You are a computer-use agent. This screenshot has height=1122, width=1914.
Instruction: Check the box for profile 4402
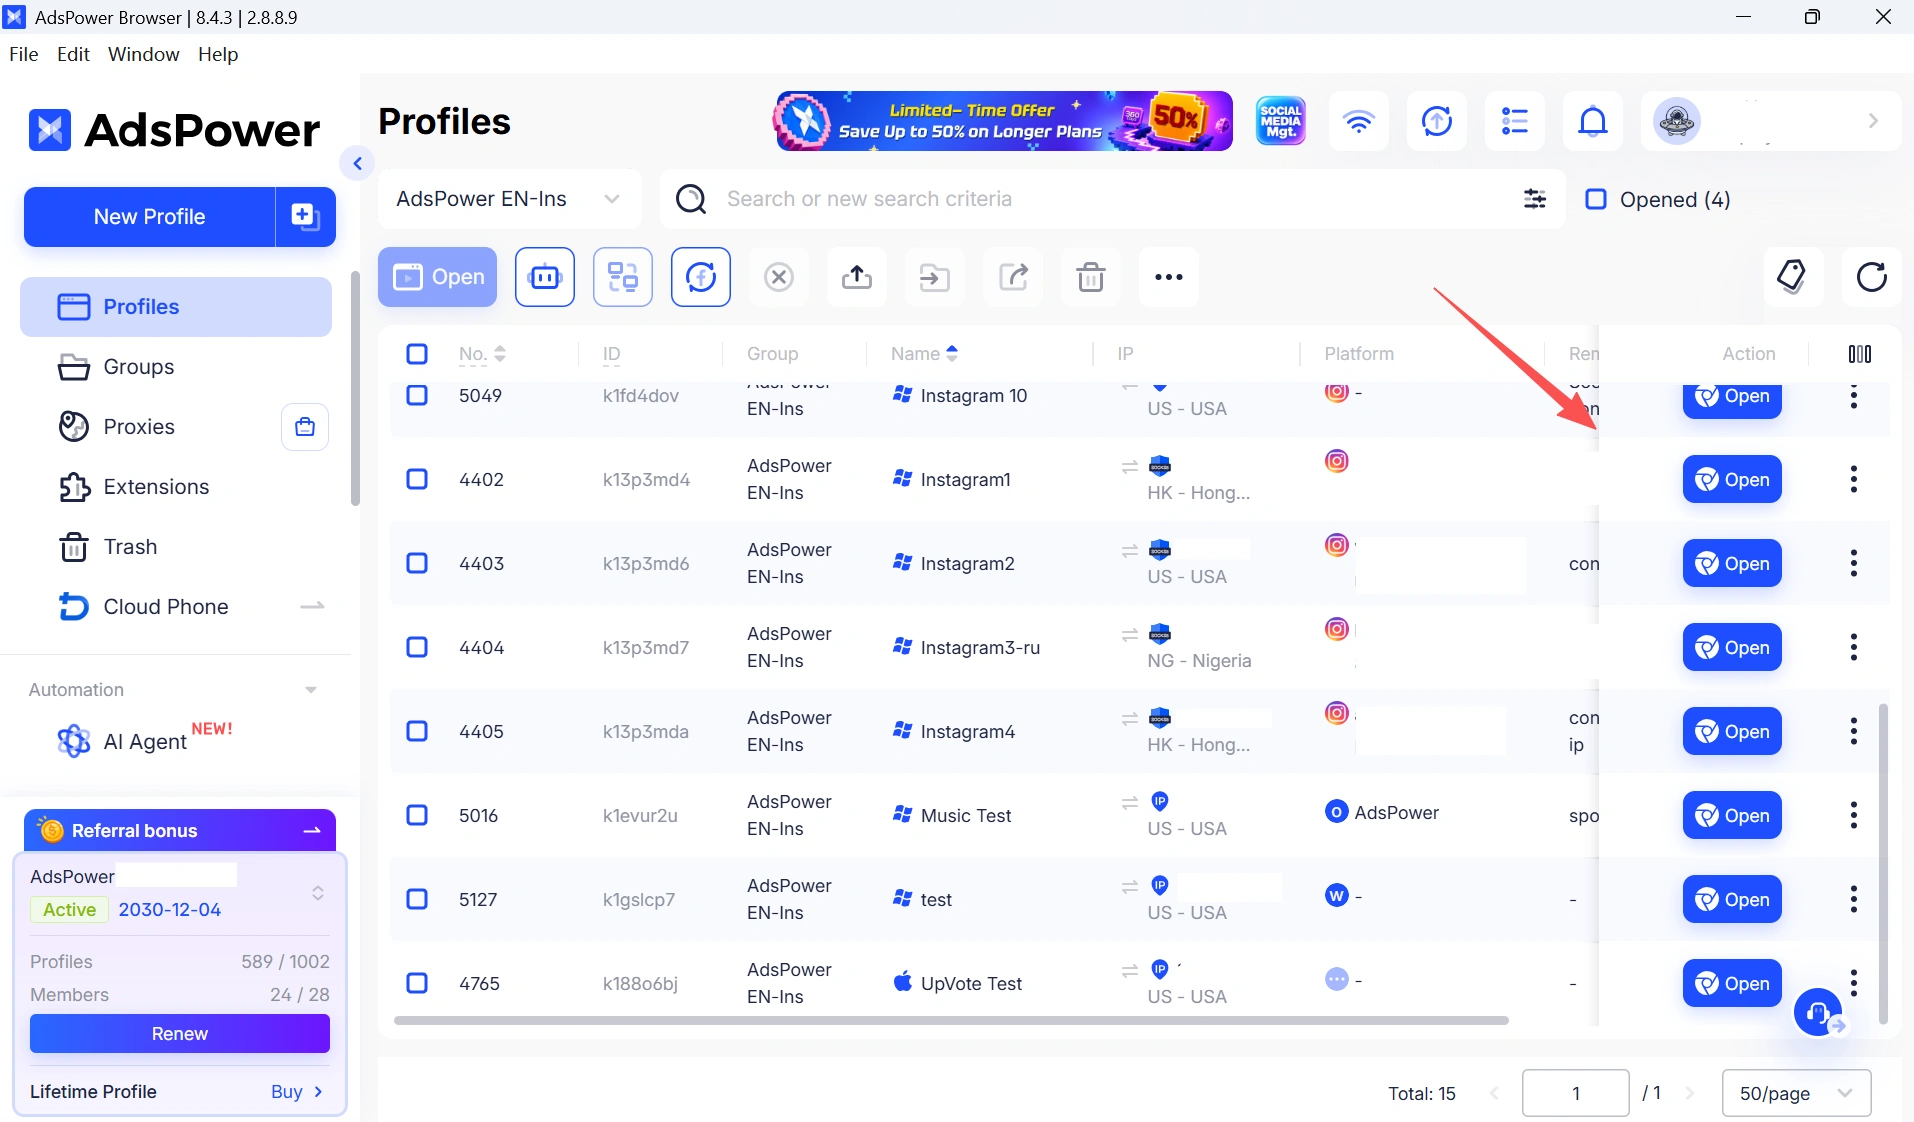pos(417,479)
